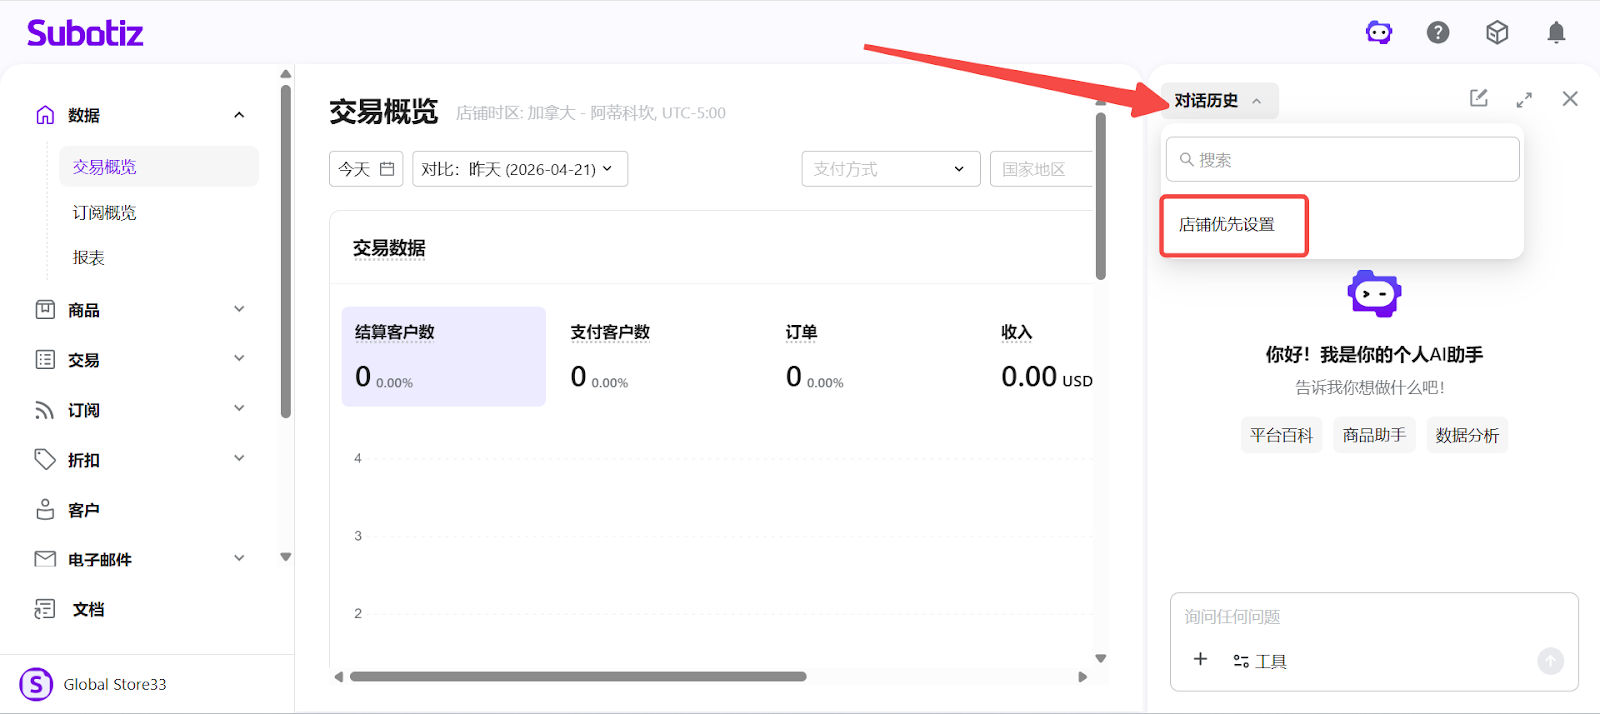This screenshot has width=1600, height=714.
Task: Expand the assistant panel to fullscreen
Action: pyautogui.click(x=1524, y=99)
